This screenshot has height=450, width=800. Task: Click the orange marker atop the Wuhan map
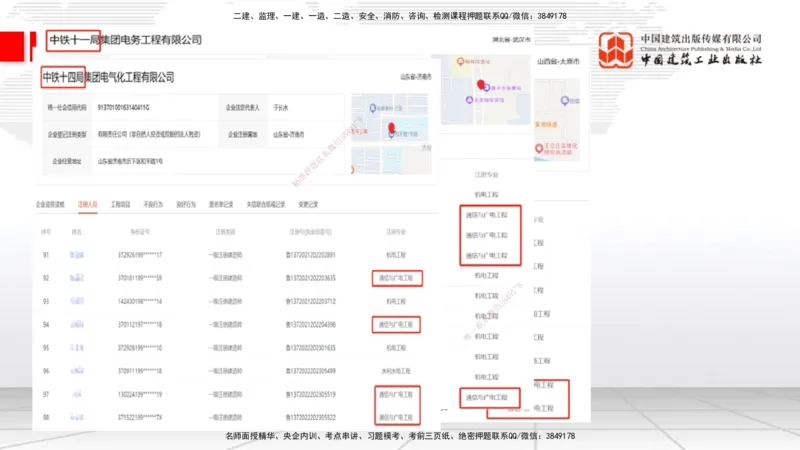point(460,62)
